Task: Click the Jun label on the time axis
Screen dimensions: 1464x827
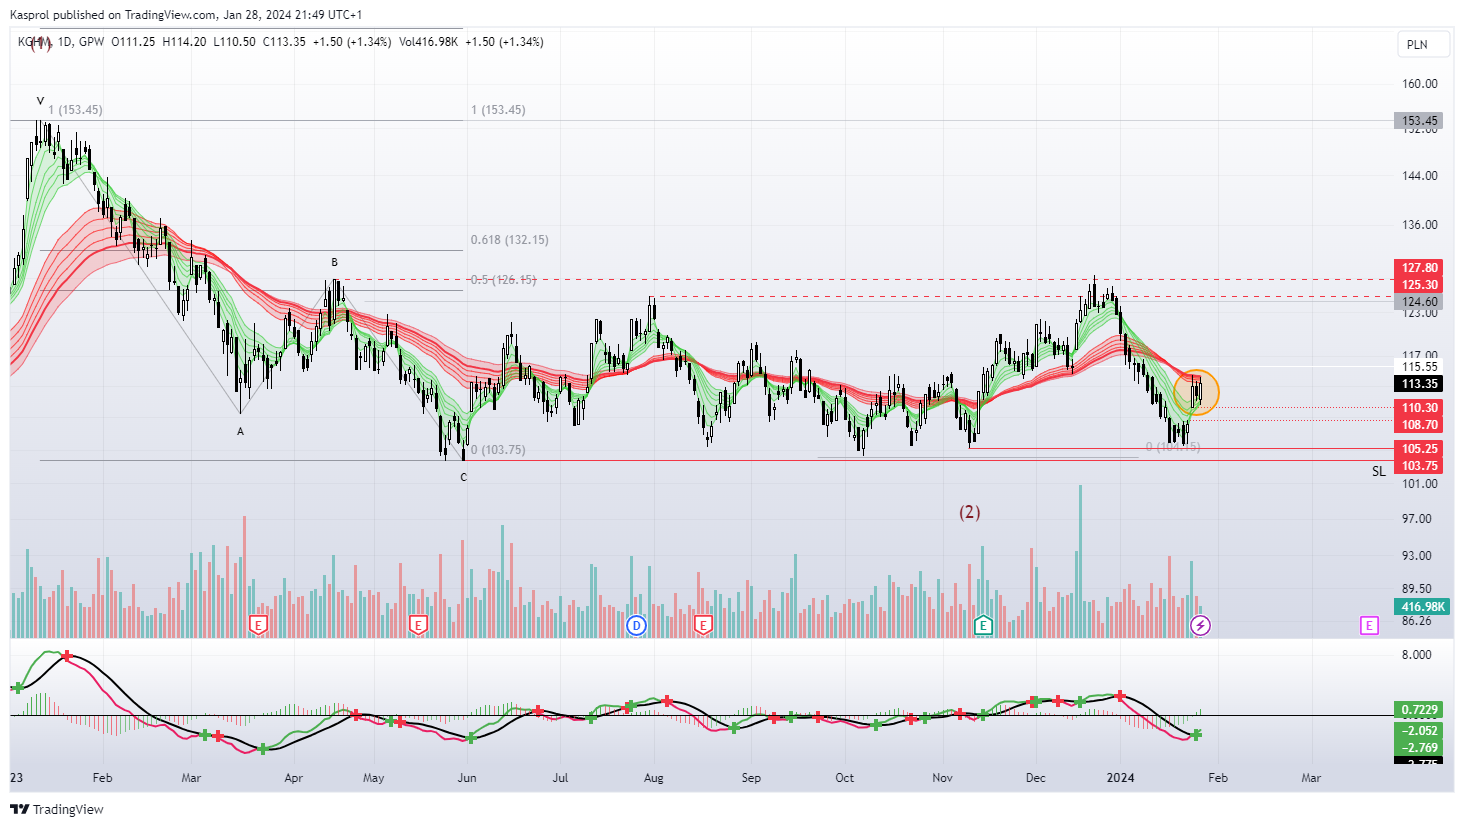Action: [467, 778]
